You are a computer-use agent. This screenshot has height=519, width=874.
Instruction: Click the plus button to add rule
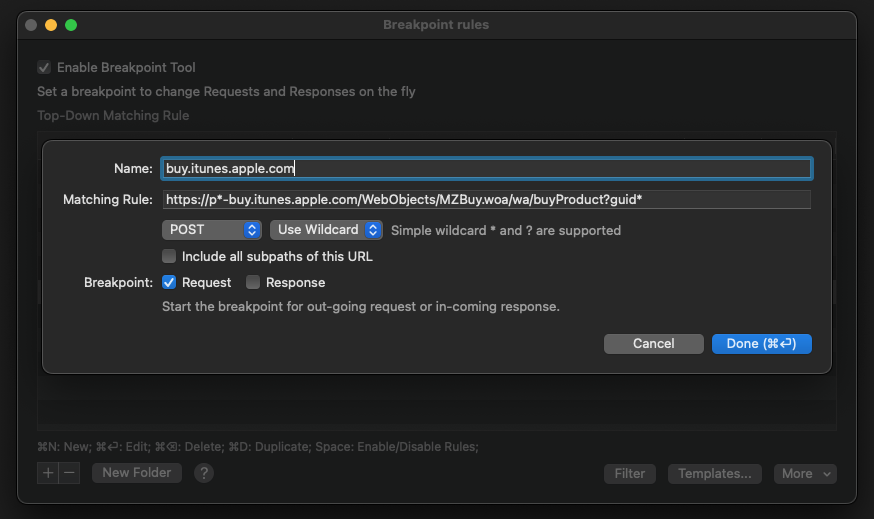(x=48, y=473)
